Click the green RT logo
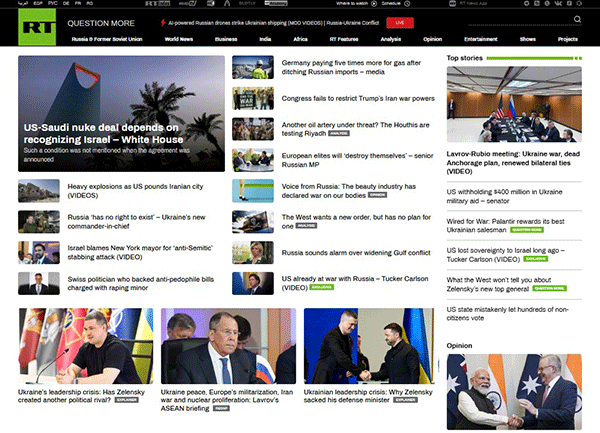 tap(37, 27)
